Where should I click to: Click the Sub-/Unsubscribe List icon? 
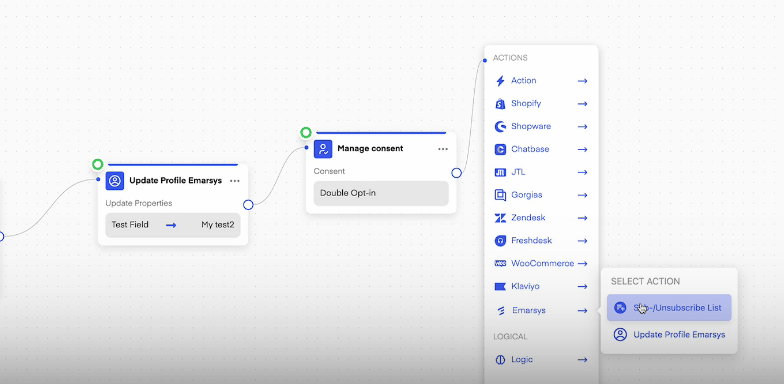620,308
